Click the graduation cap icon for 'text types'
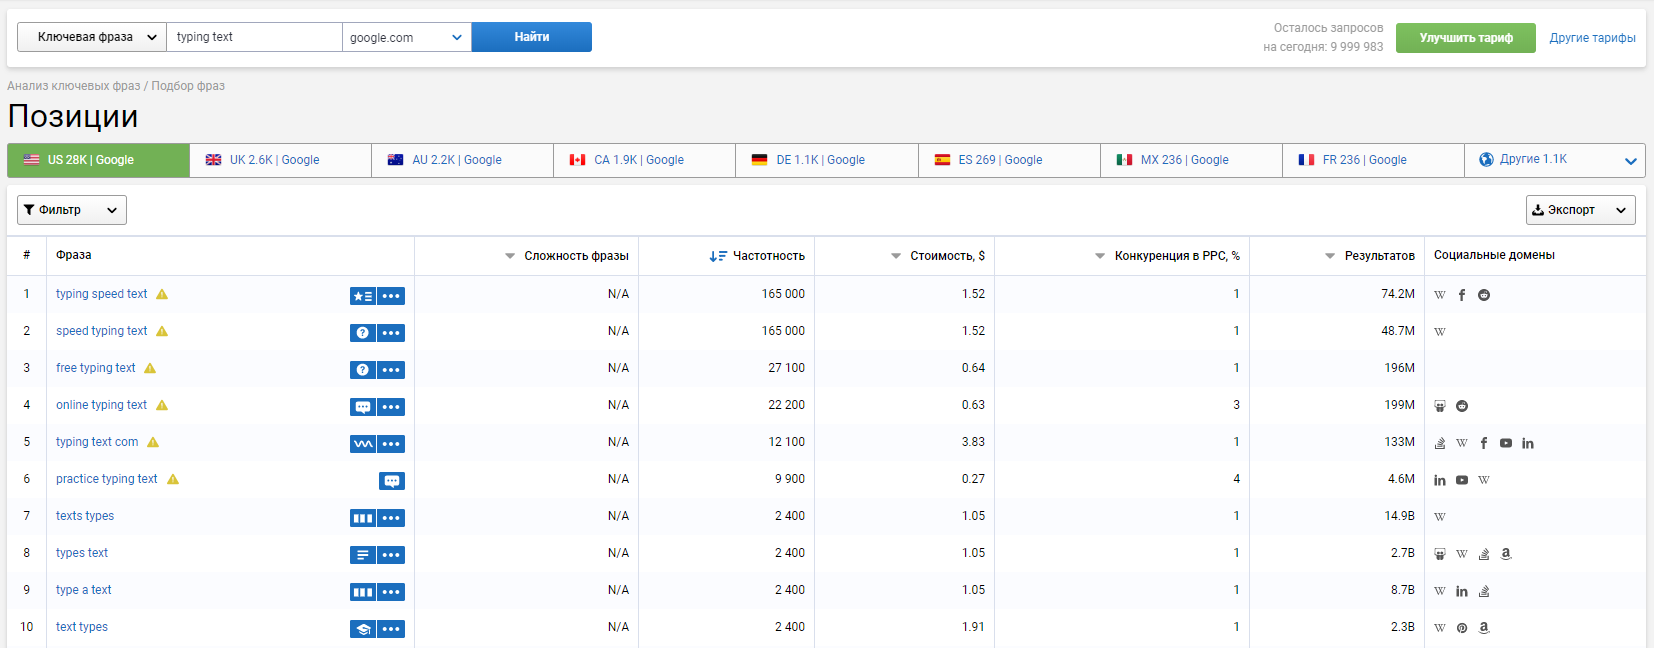This screenshot has width=1654, height=648. (362, 629)
